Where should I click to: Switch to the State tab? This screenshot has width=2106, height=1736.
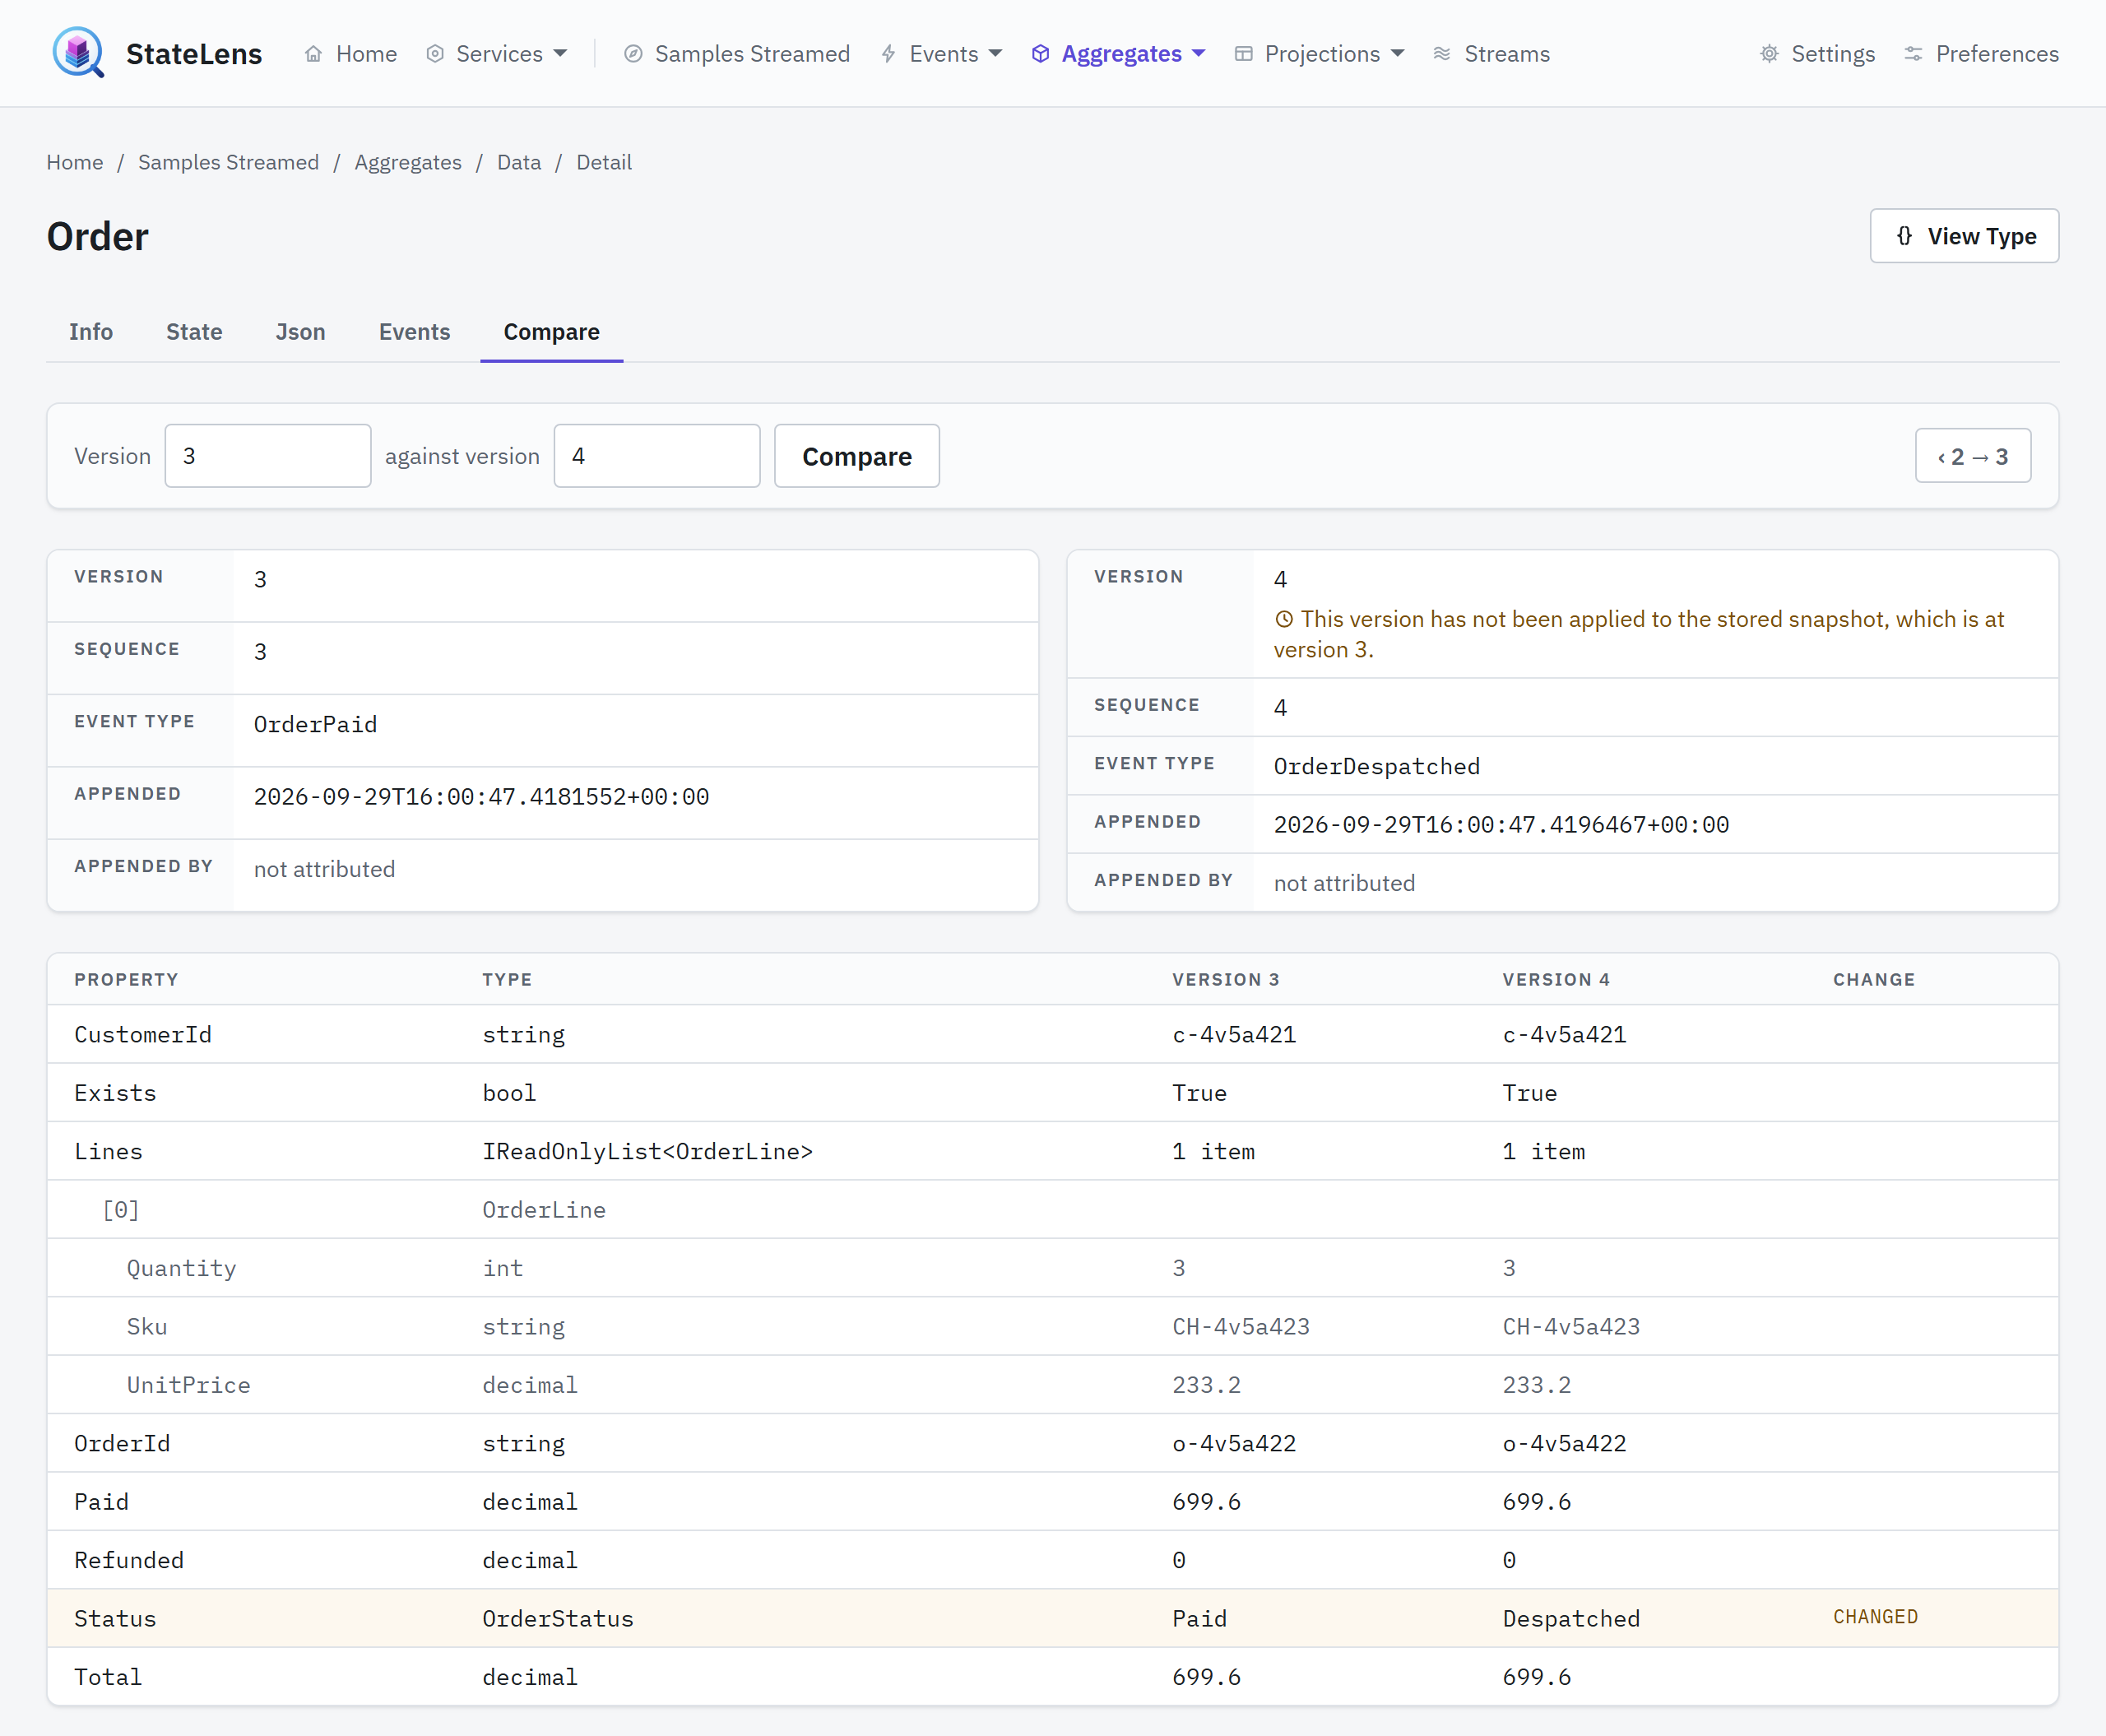click(194, 332)
